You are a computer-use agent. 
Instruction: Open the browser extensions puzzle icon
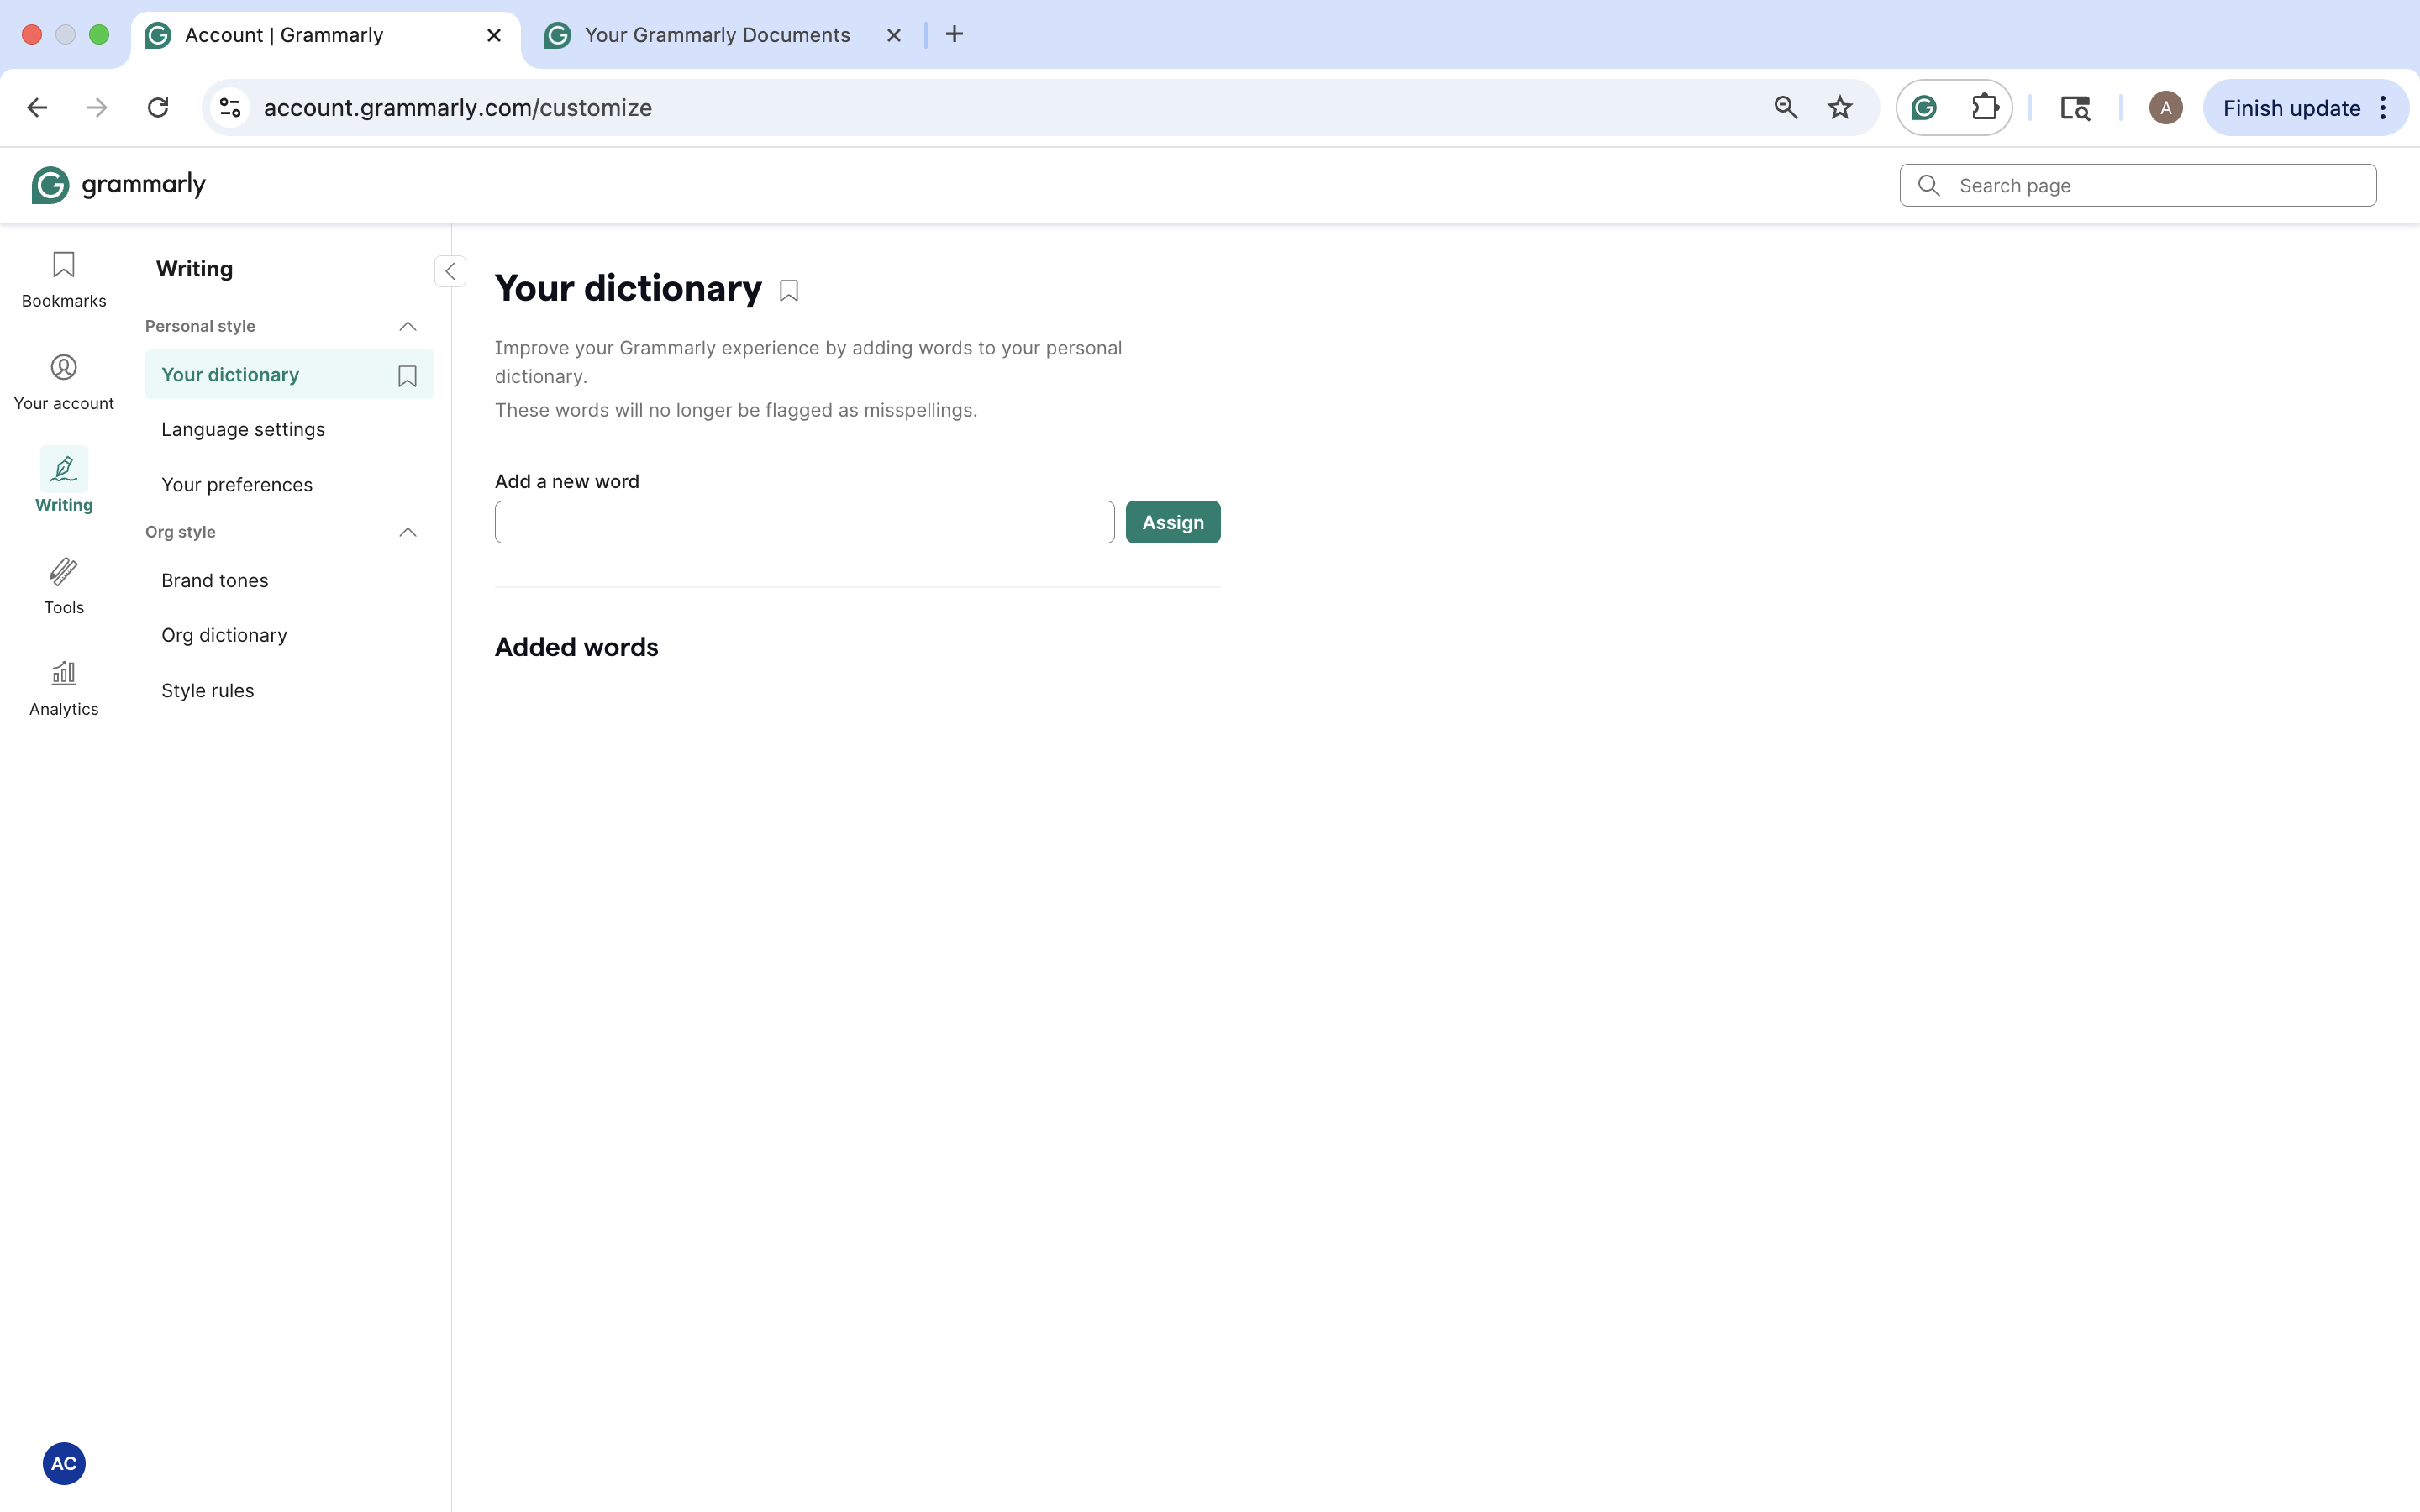point(1986,107)
